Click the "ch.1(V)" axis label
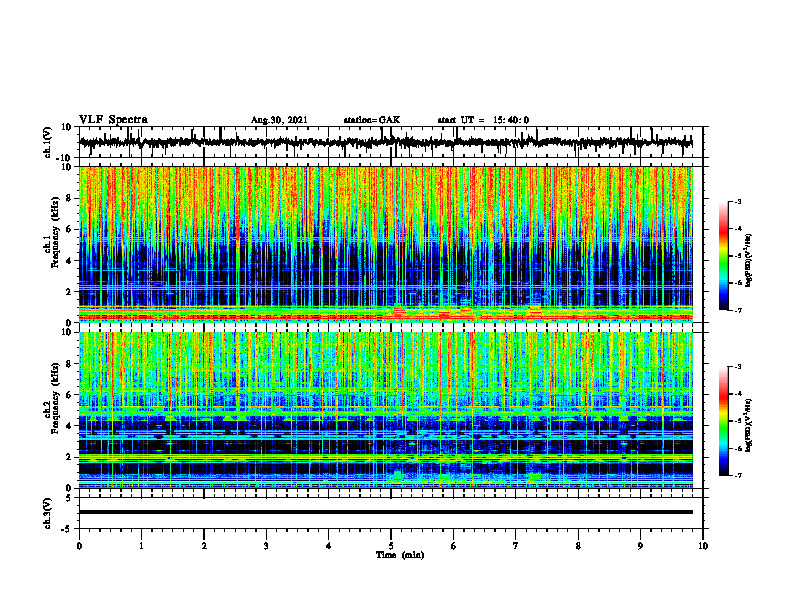The height and width of the screenshot is (612, 792). click(x=48, y=142)
